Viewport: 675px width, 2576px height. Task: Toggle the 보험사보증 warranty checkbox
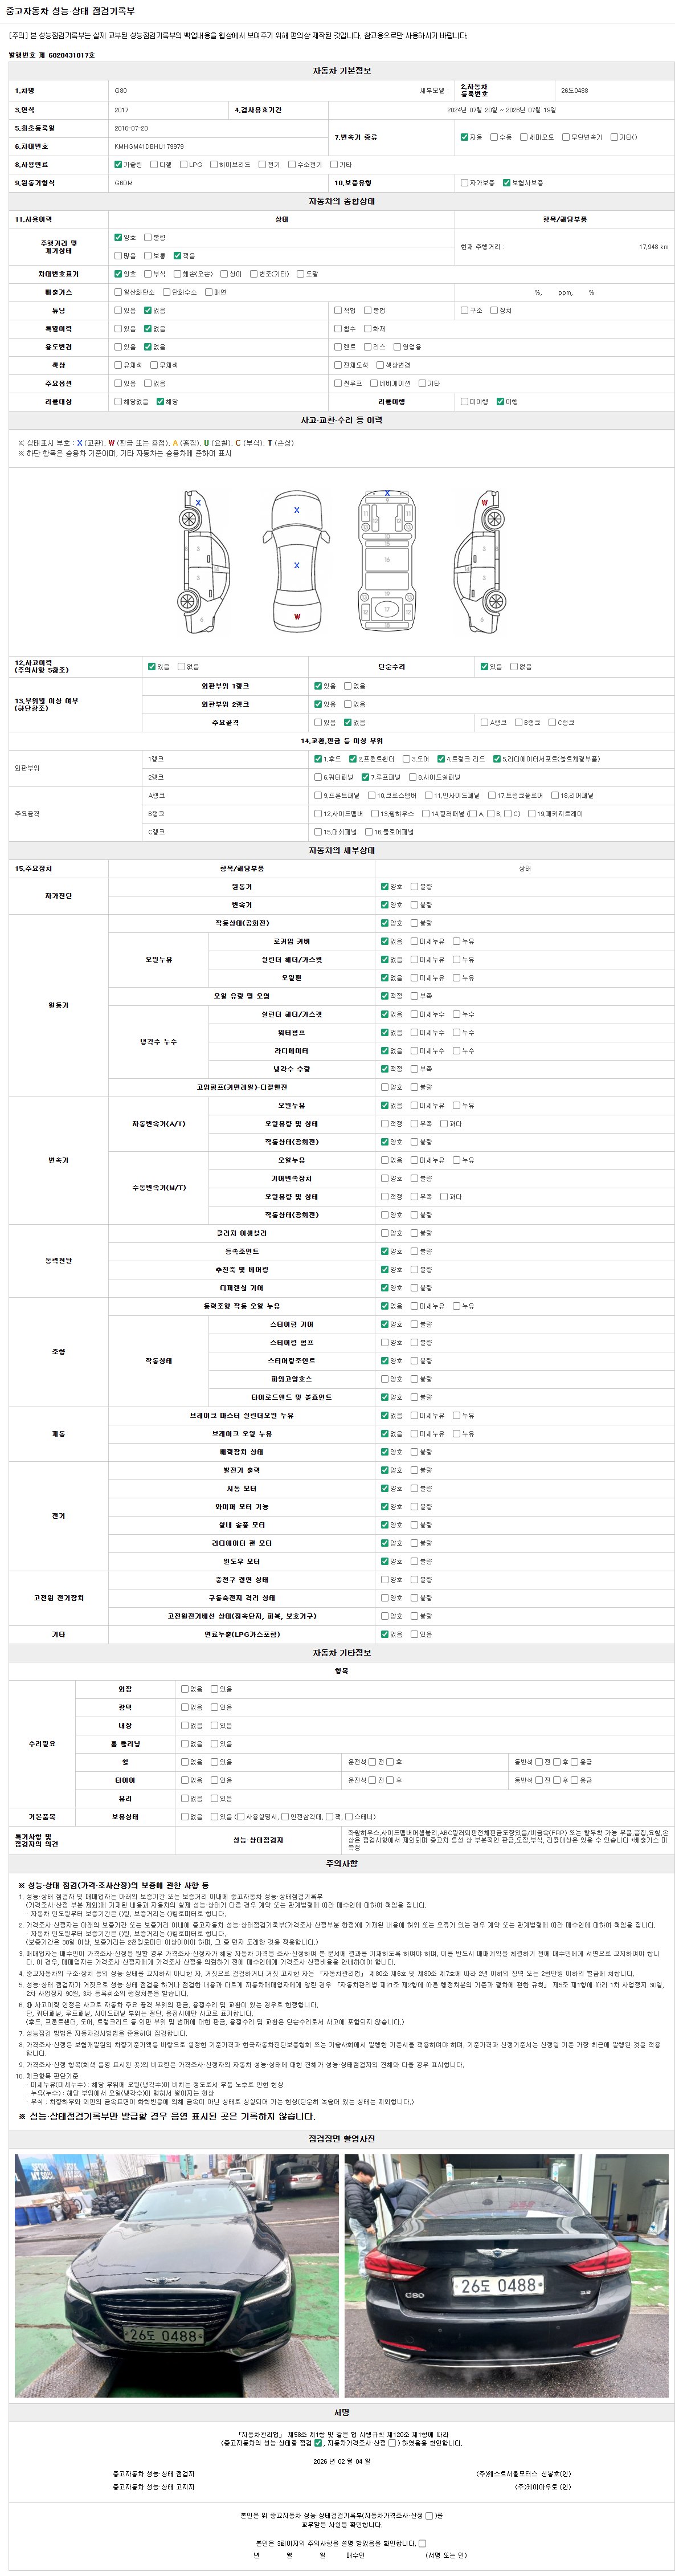coord(507,183)
